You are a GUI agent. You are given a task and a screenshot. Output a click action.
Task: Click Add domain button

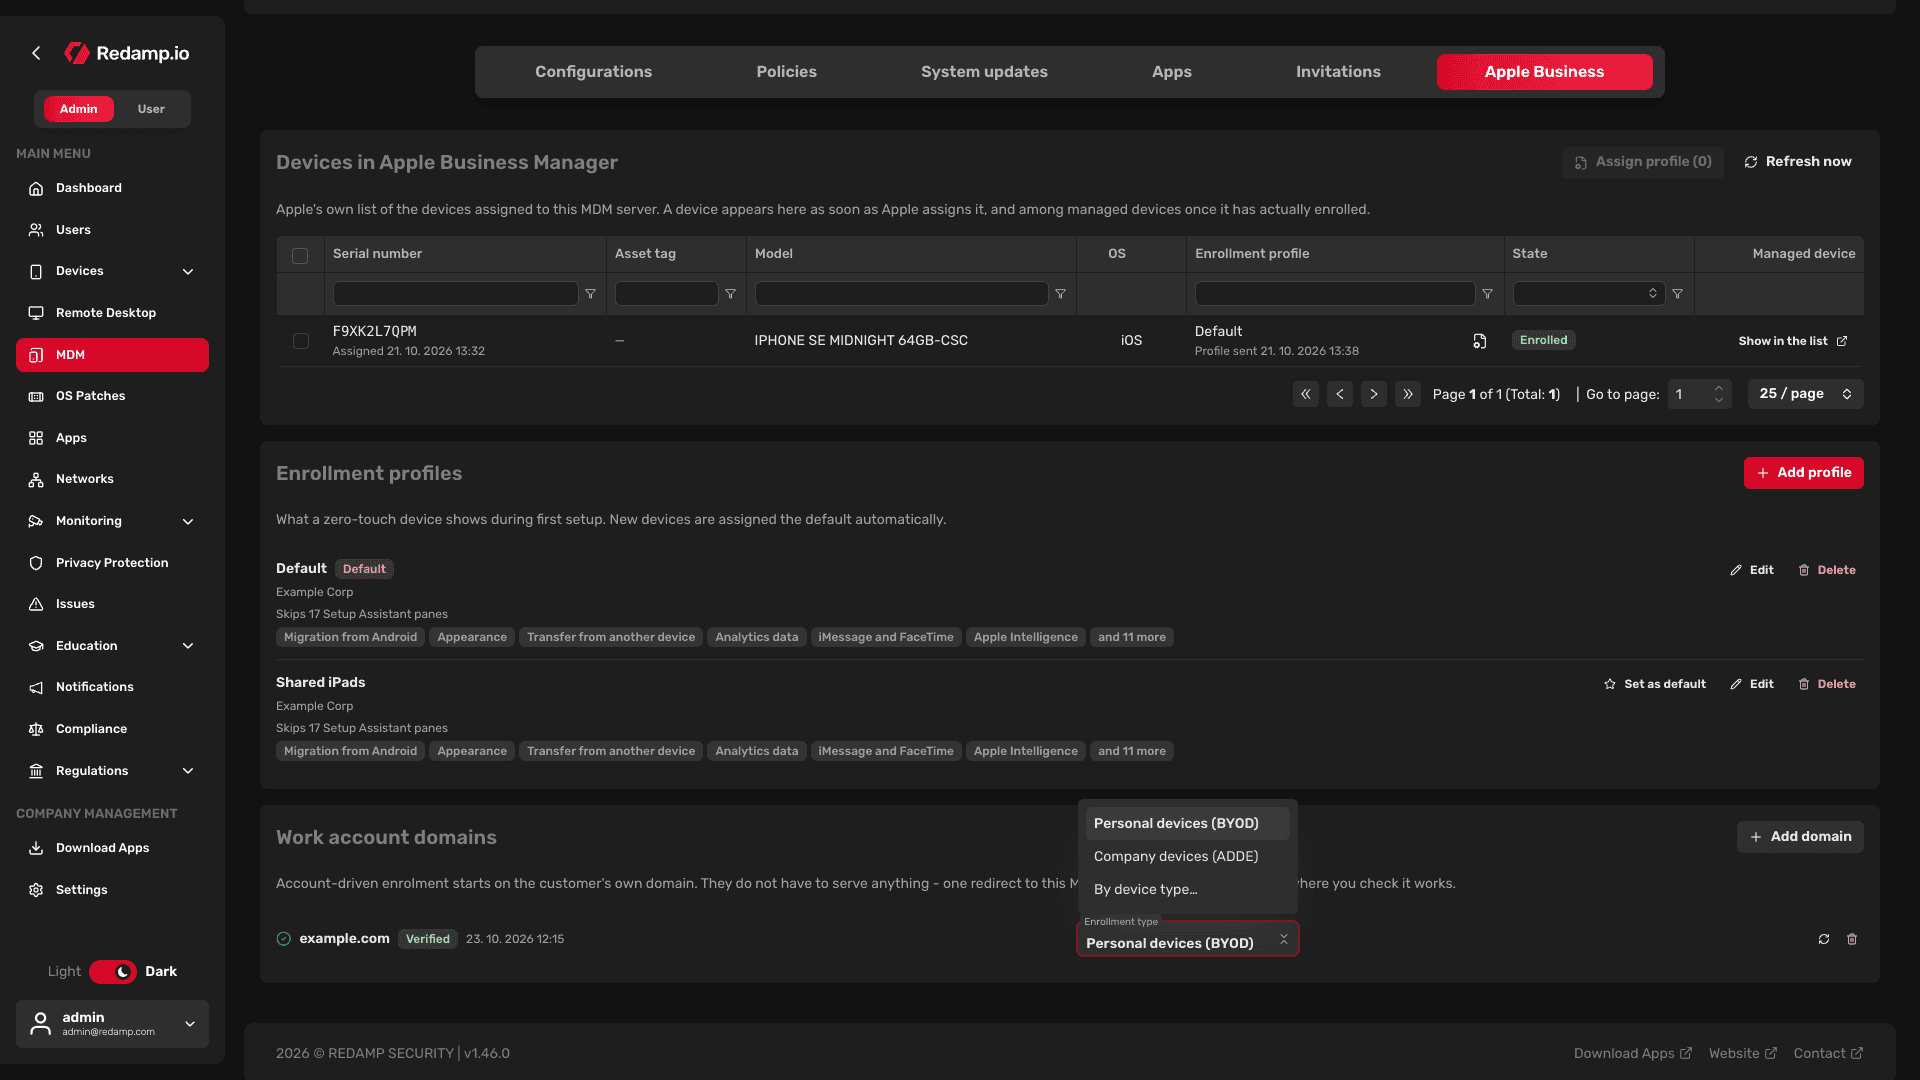1800,837
